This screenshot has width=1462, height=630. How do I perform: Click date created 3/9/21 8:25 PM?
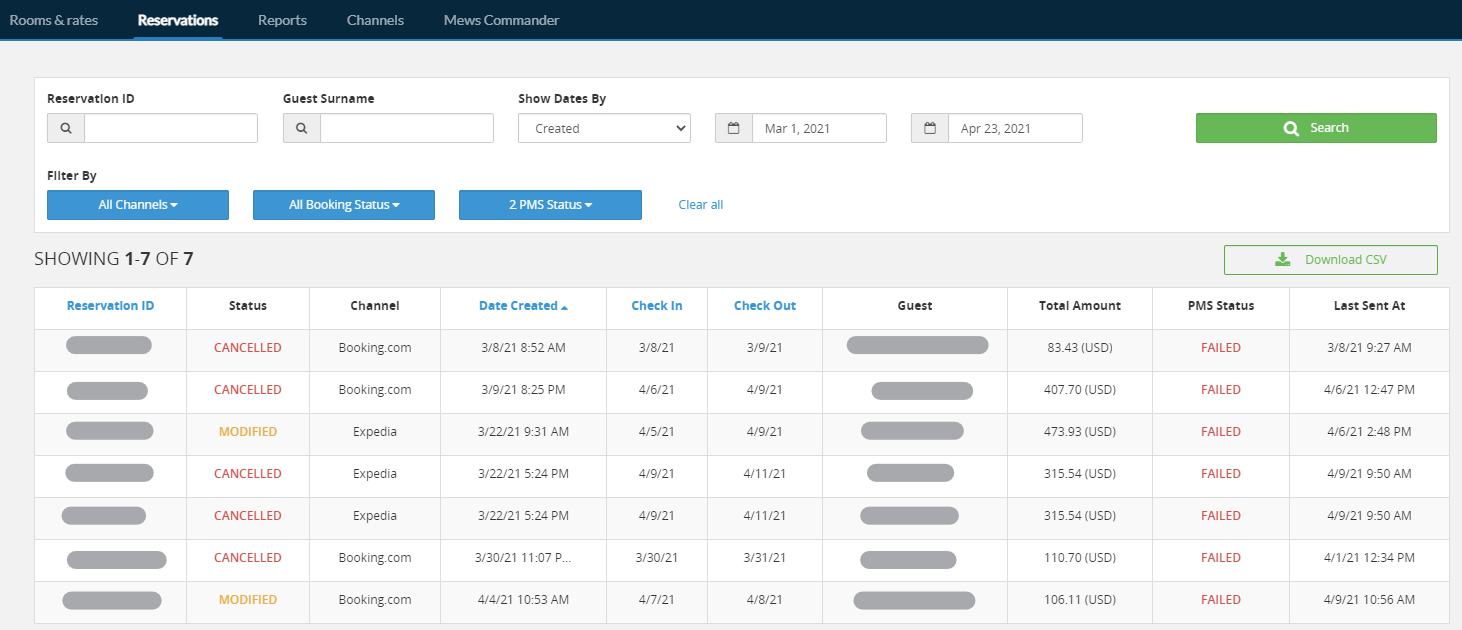pyautogui.click(x=524, y=390)
